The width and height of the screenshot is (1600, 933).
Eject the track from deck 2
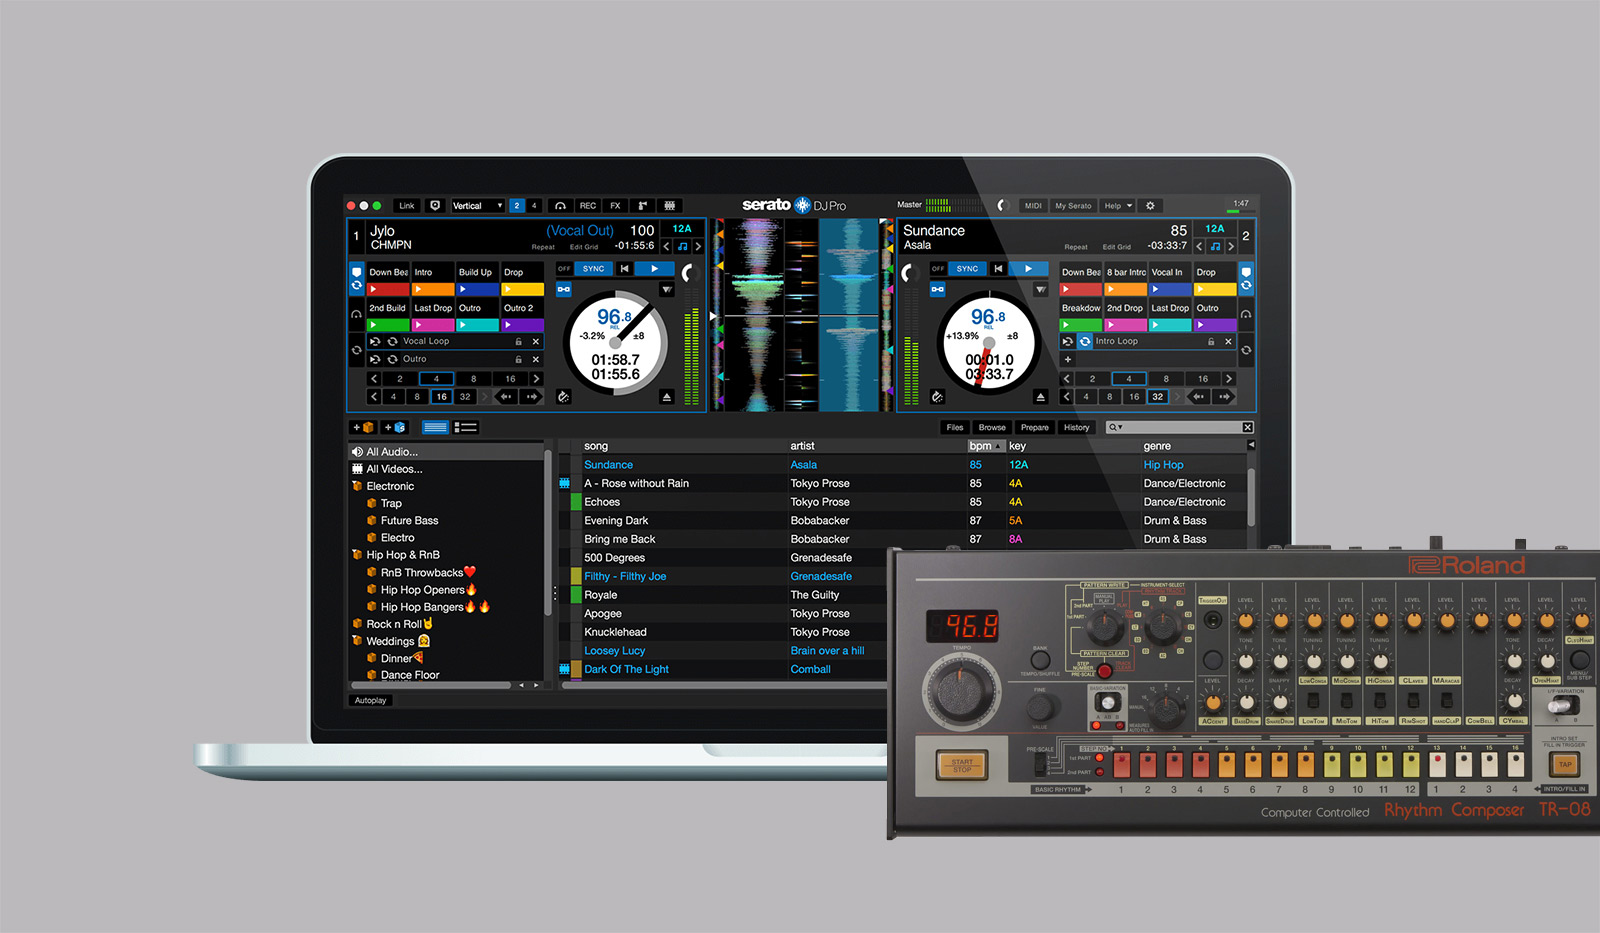pos(1040,397)
